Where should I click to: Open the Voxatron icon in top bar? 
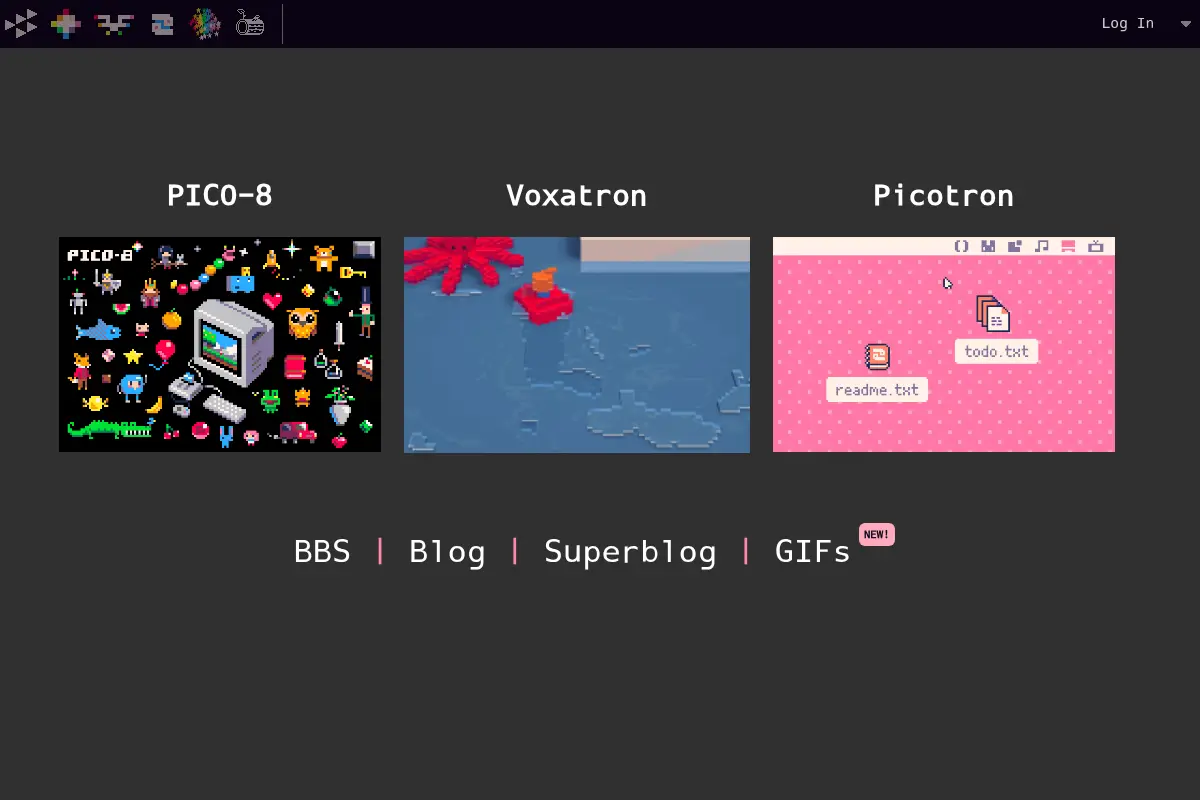pyautogui.click(x=114, y=23)
